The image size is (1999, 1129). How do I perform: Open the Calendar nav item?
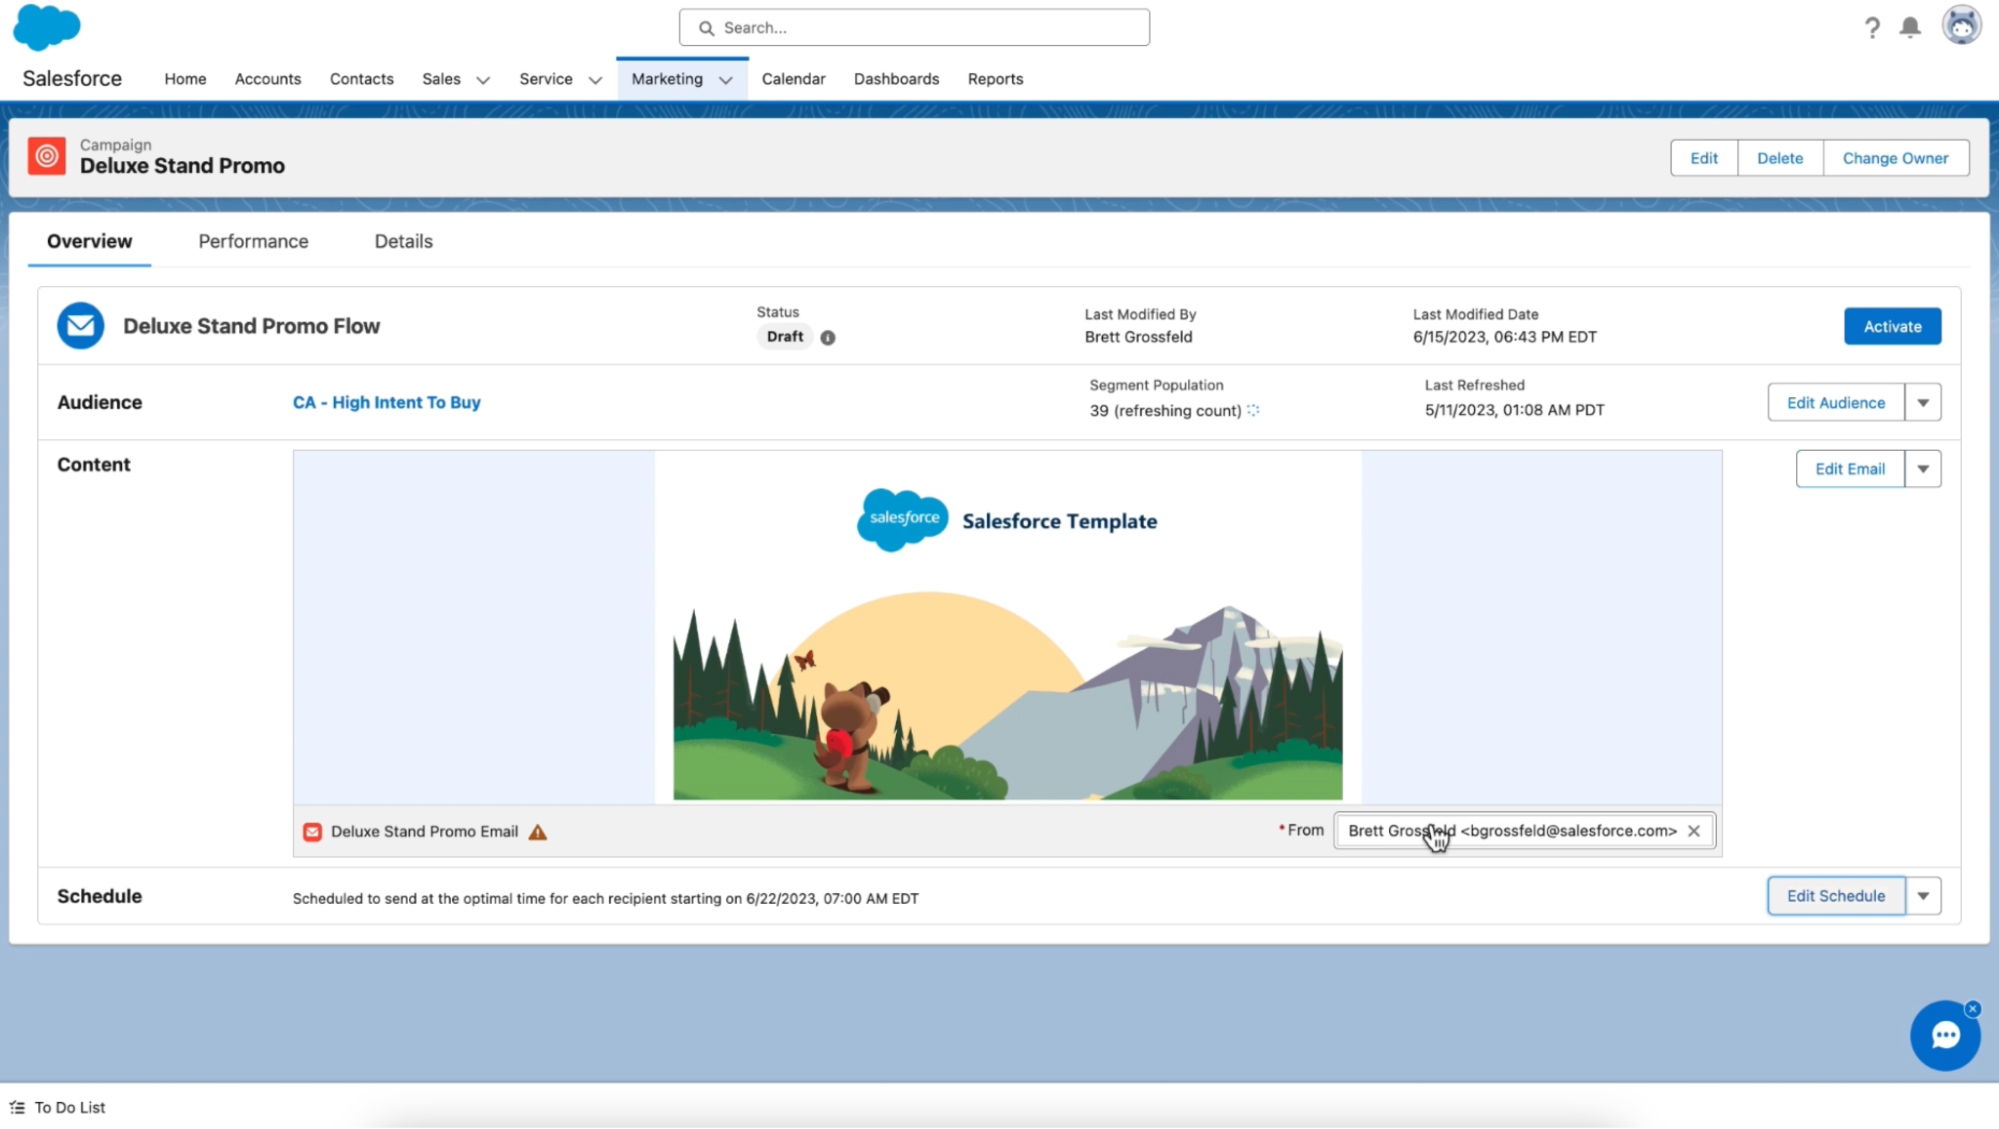tap(793, 79)
